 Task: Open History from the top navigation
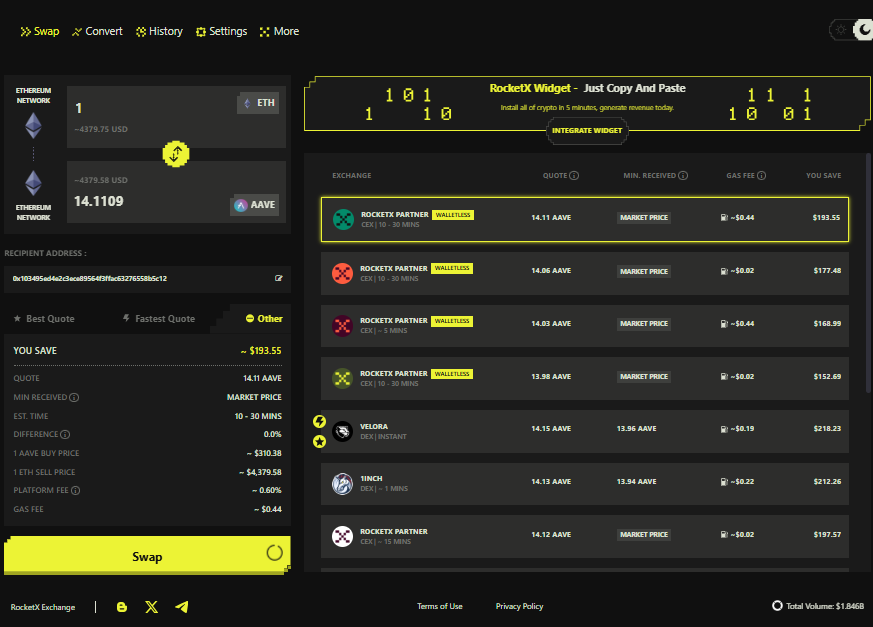[x=159, y=32]
